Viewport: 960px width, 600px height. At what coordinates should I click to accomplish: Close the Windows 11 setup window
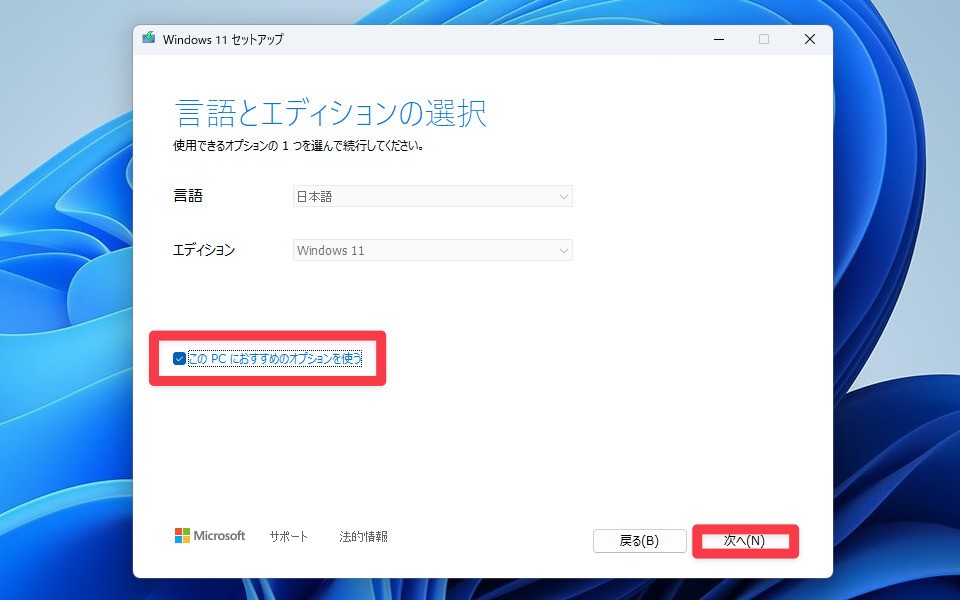[809, 39]
